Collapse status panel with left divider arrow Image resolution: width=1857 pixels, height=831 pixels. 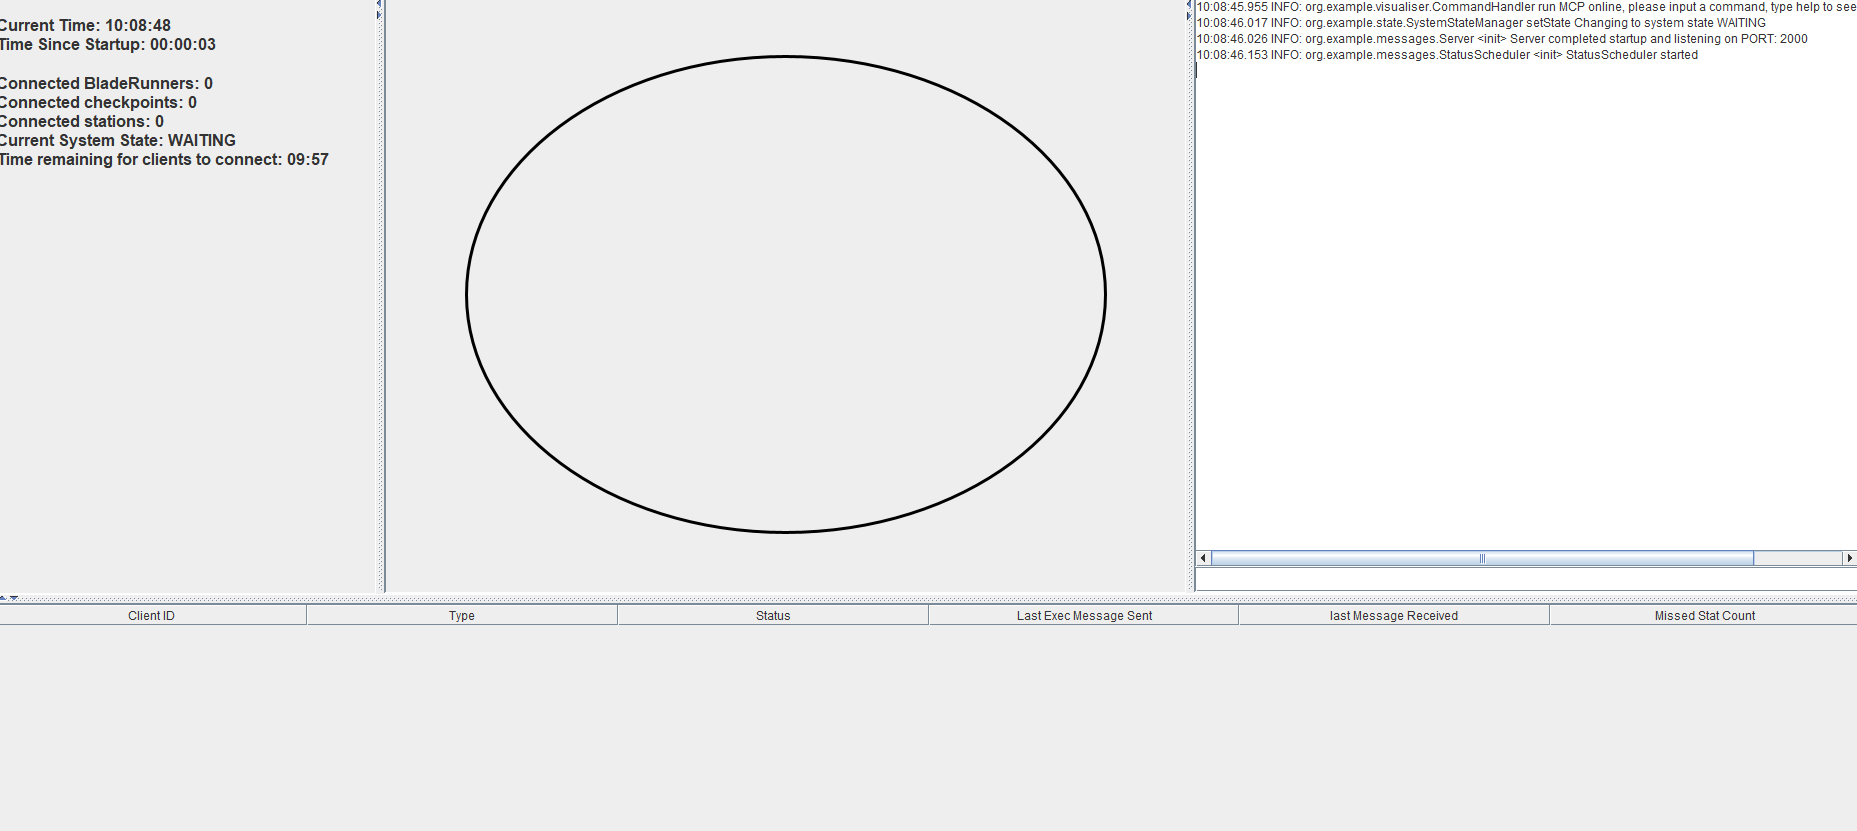pyautogui.click(x=379, y=3)
